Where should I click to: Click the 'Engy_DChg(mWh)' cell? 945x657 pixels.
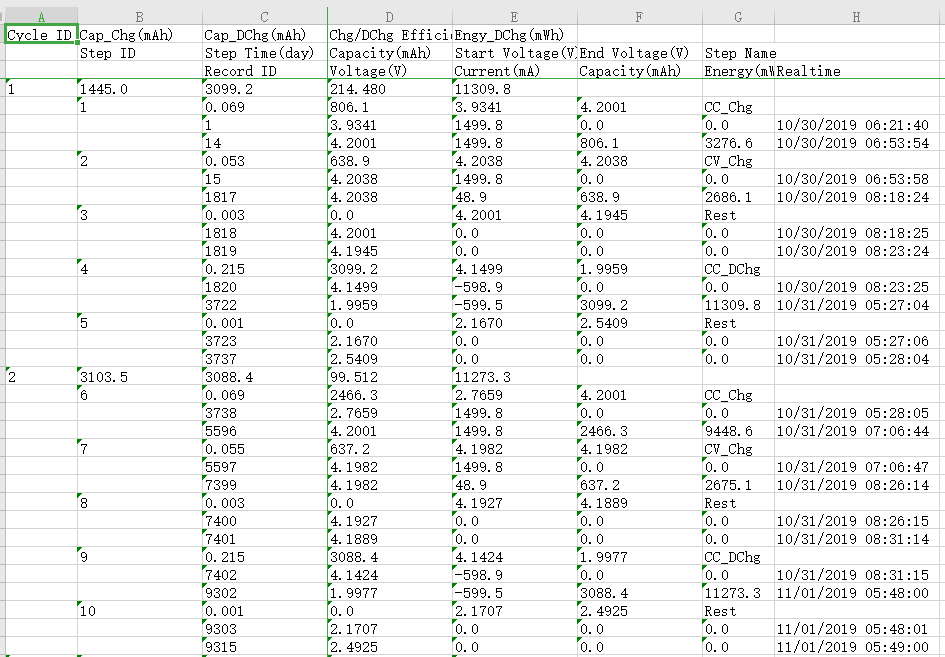[515, 34]
